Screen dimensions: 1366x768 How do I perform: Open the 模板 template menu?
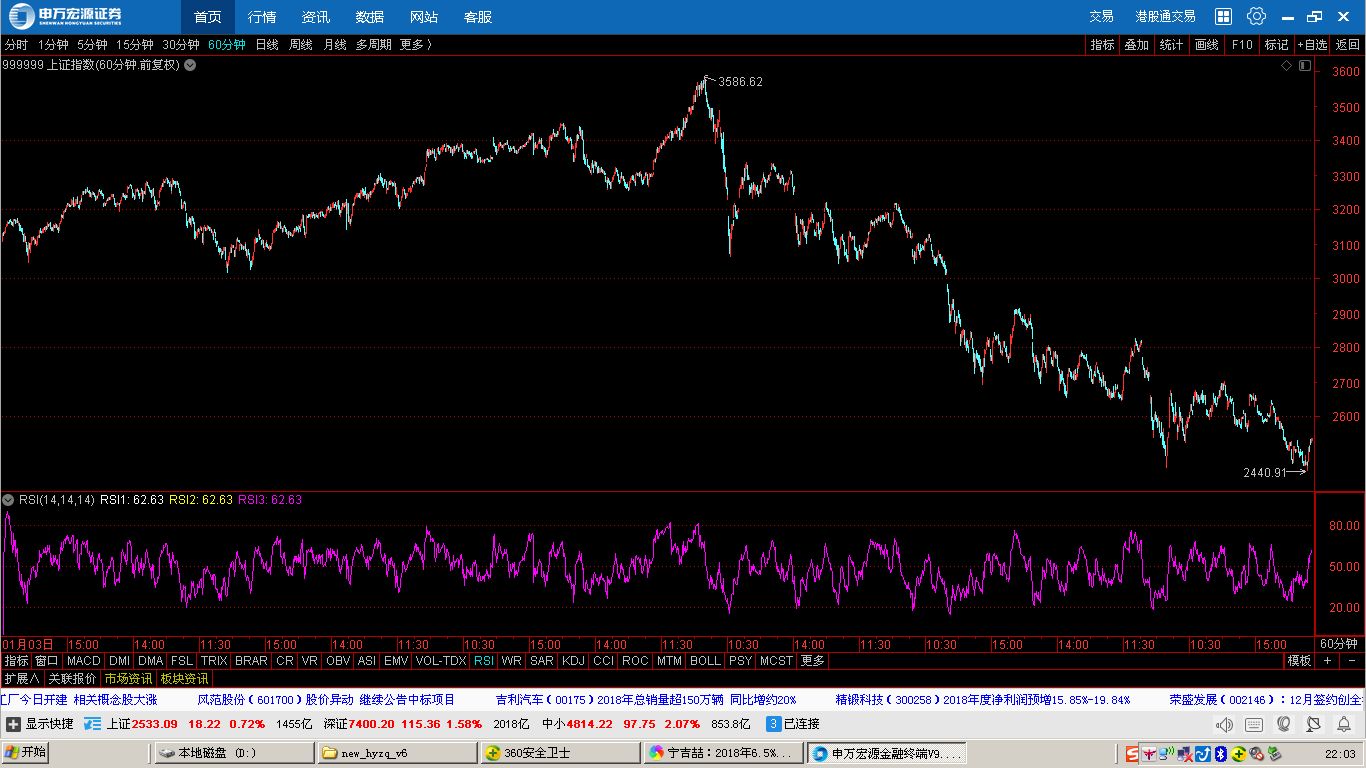tap(1299, 661)
